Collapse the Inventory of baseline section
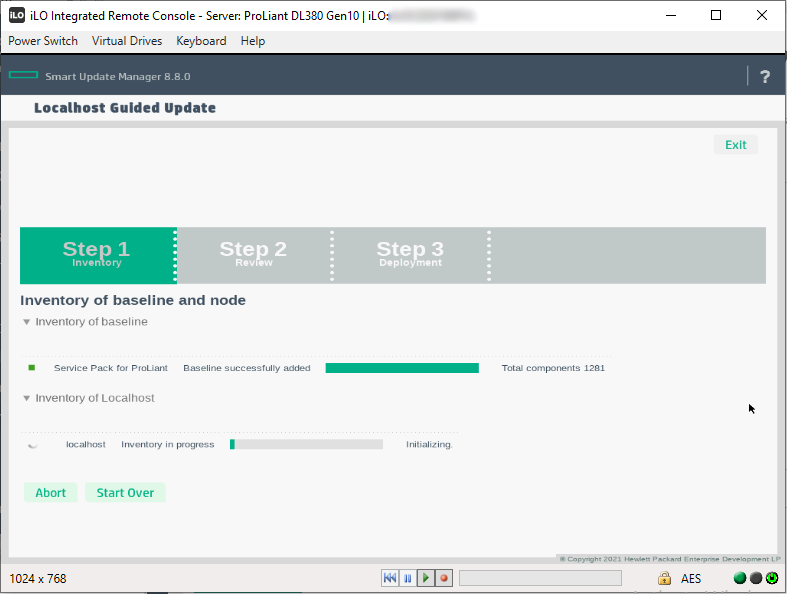Viewport: 787px width, 594px height. pos(27,322)
